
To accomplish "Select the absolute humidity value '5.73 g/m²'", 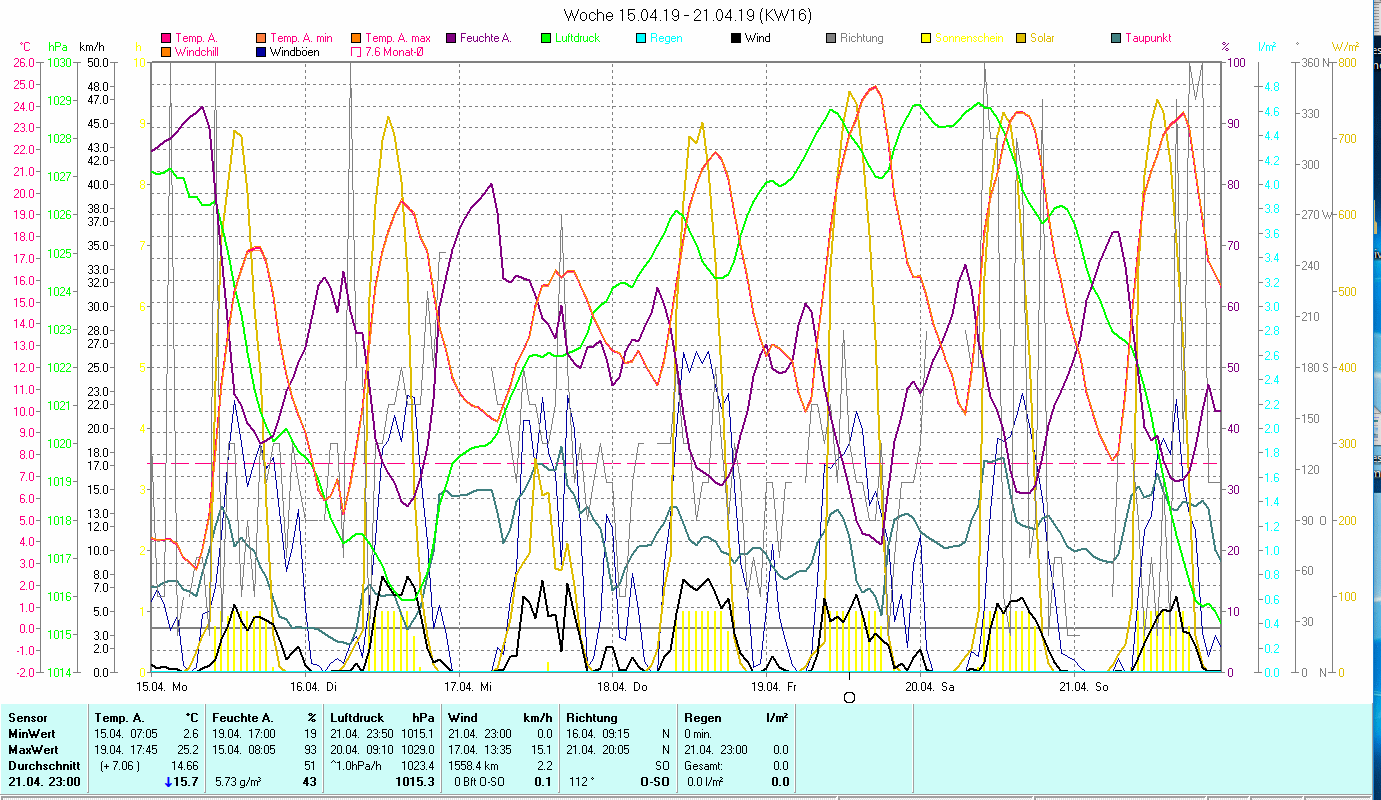I will (x=239, y=782).
